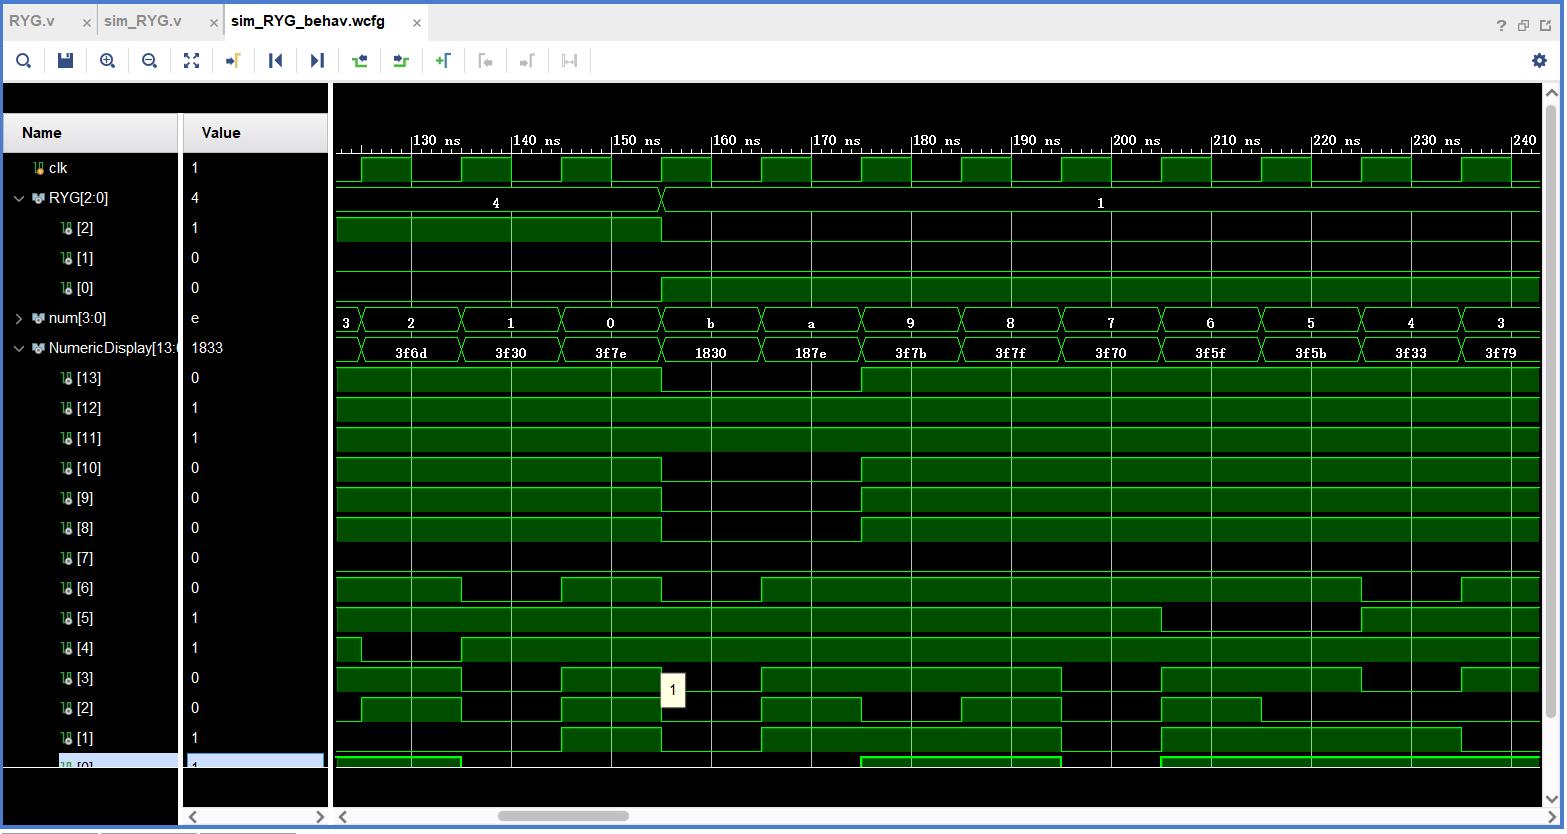Jump to last time icon
Screen dimensions: 1567x834
coord(317,61)
